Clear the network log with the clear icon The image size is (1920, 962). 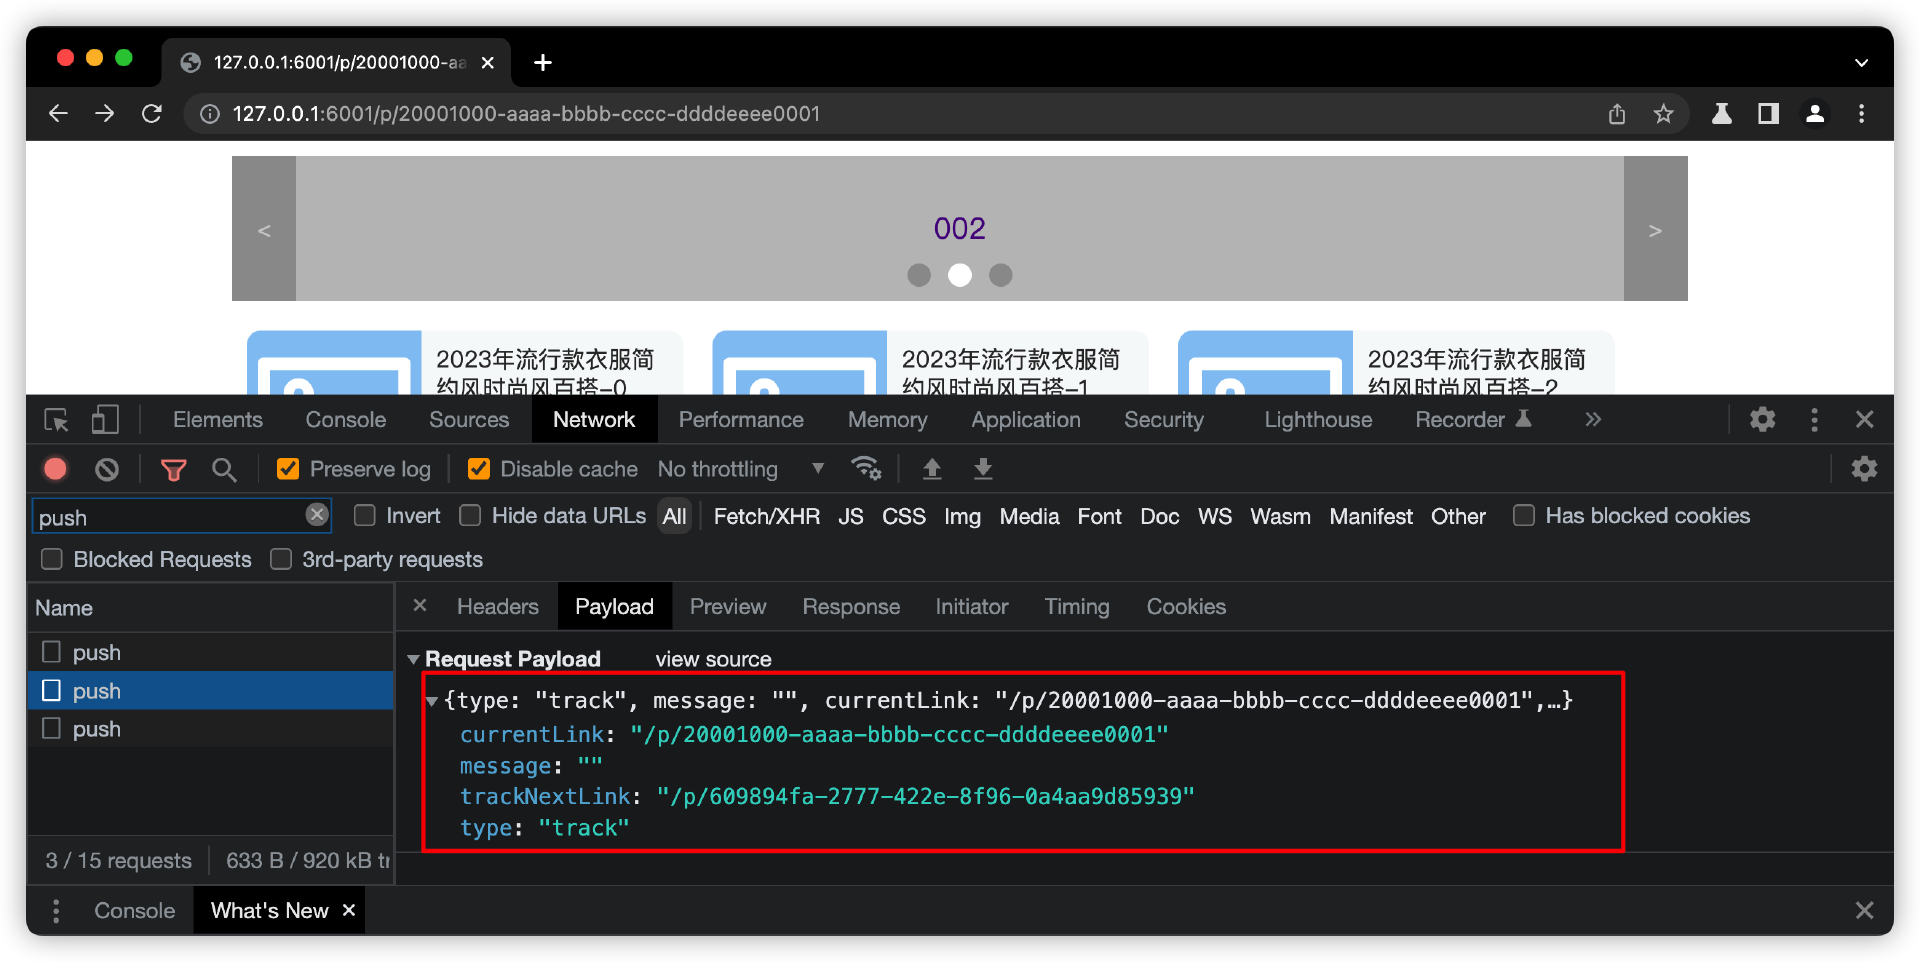(107, 469)
